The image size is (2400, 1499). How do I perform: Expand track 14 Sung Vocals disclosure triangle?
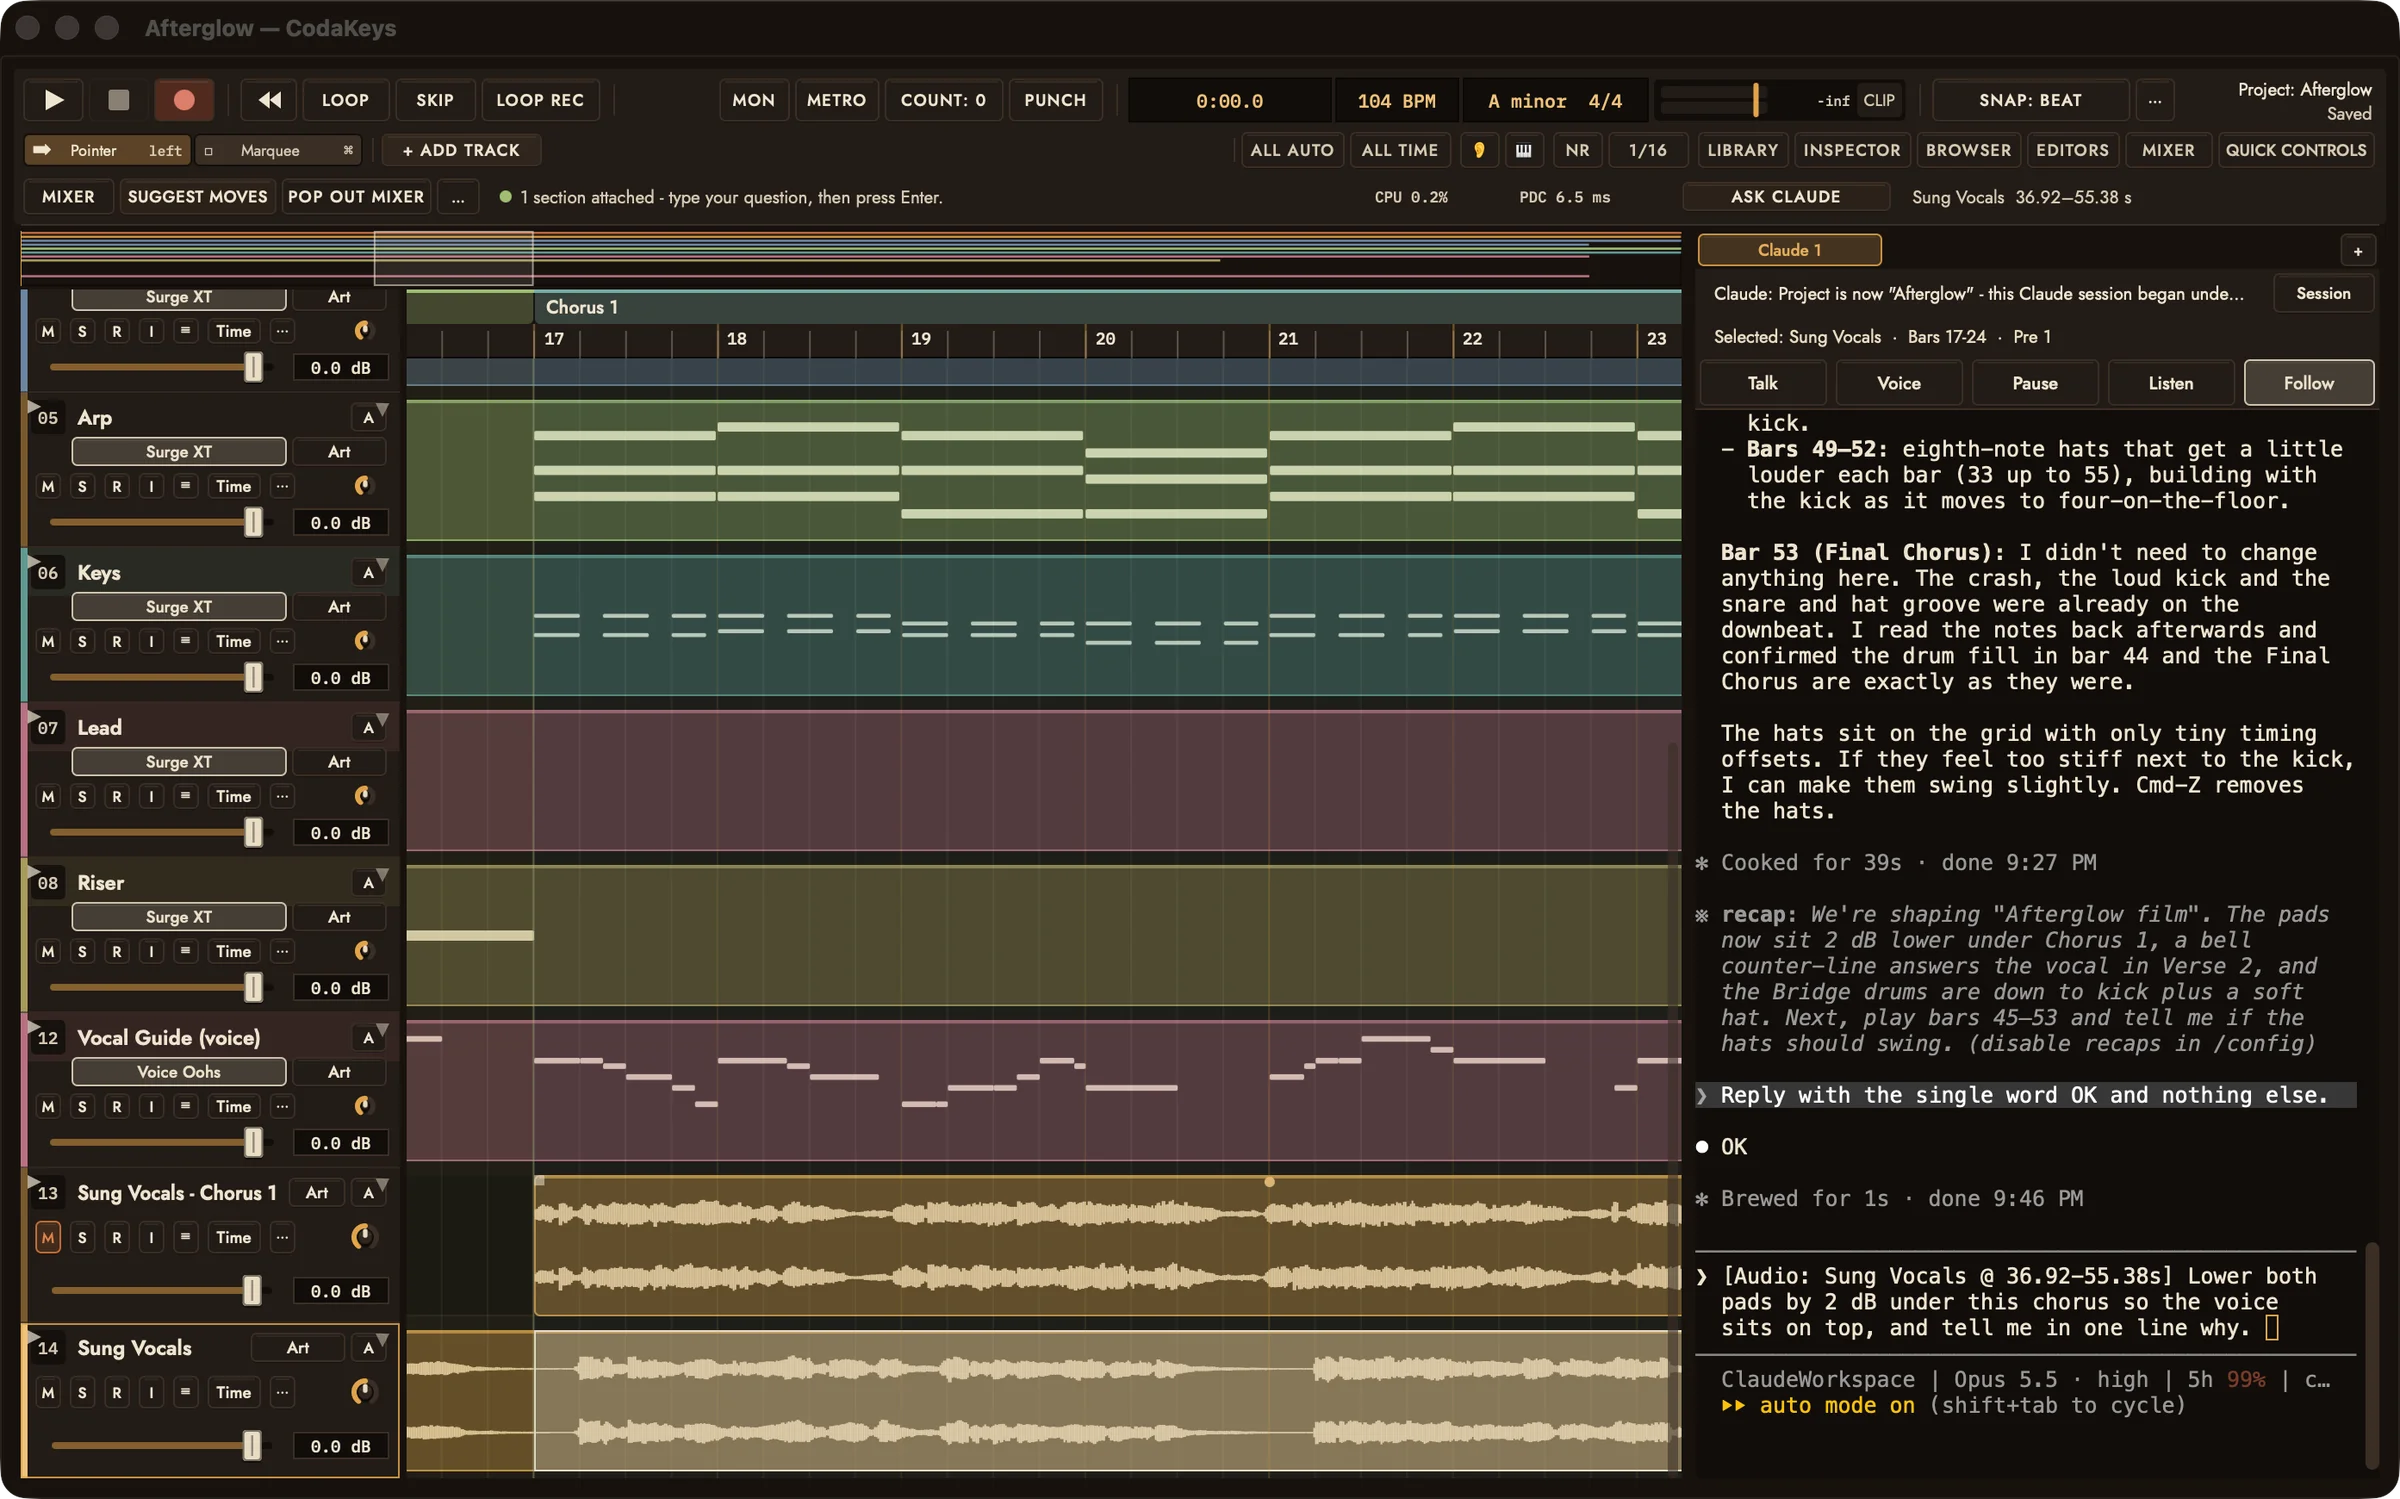(x=32, y=1336)
